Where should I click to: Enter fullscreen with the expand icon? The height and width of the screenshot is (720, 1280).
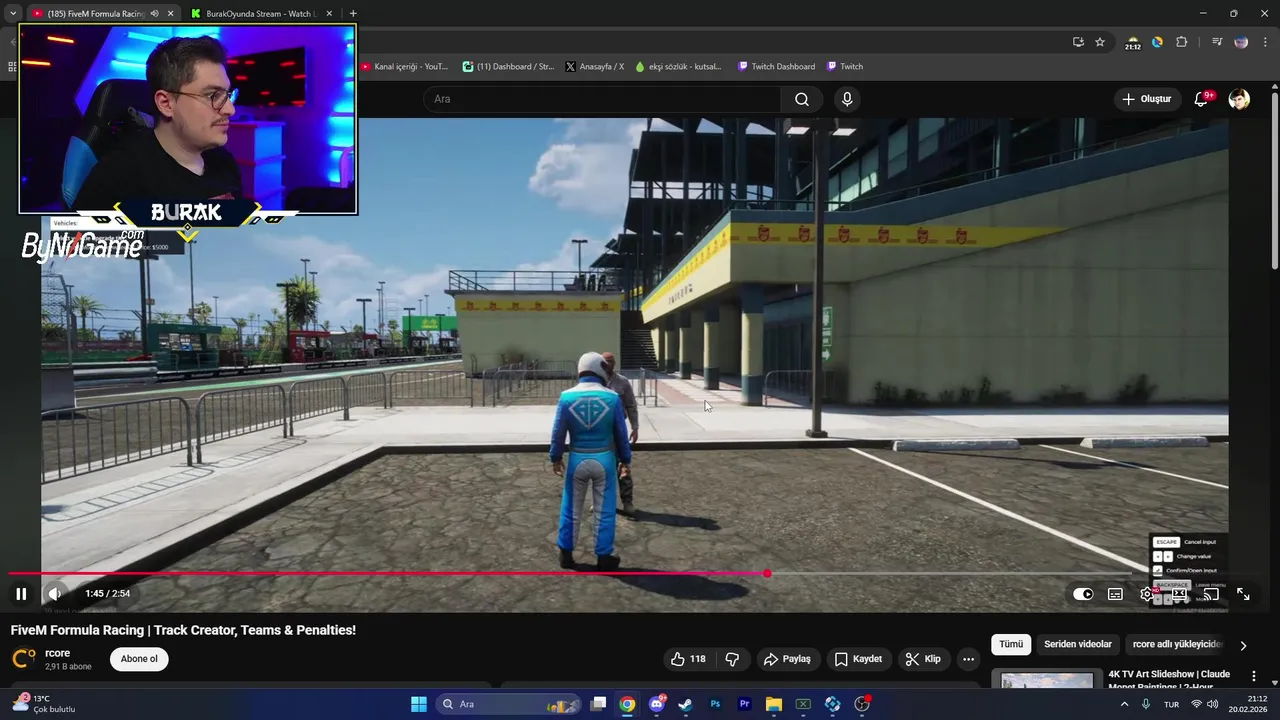tap(1243, 594)
